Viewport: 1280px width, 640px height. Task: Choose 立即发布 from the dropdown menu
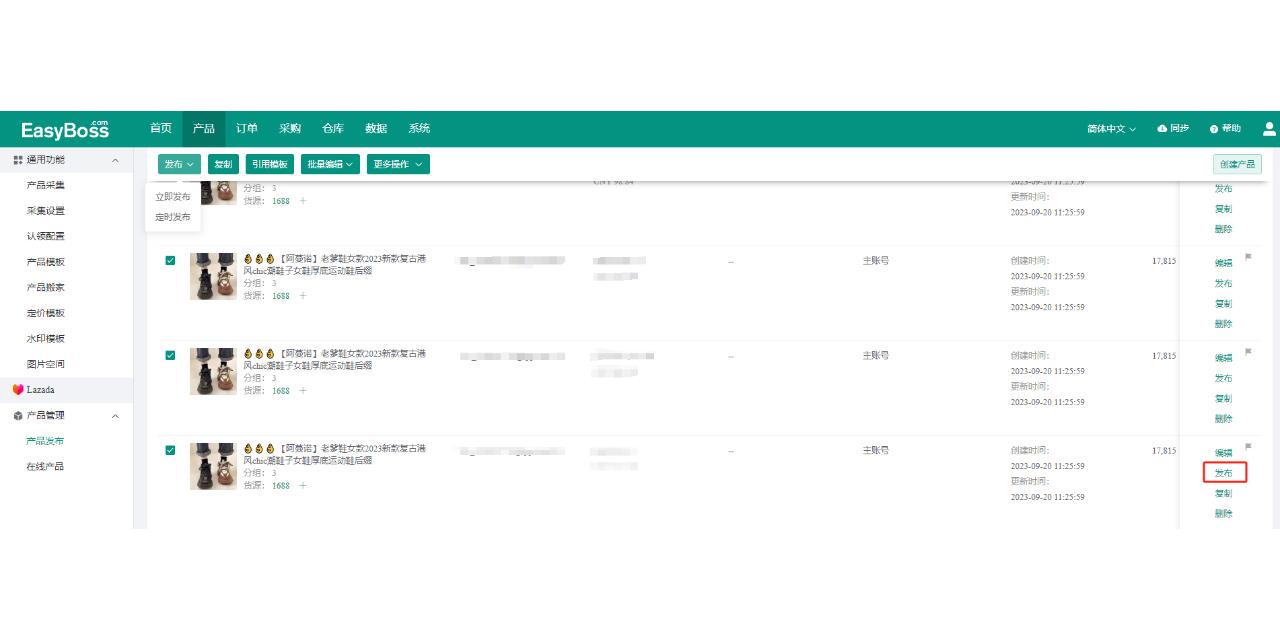pyautogui.click(x=173, y=197)
